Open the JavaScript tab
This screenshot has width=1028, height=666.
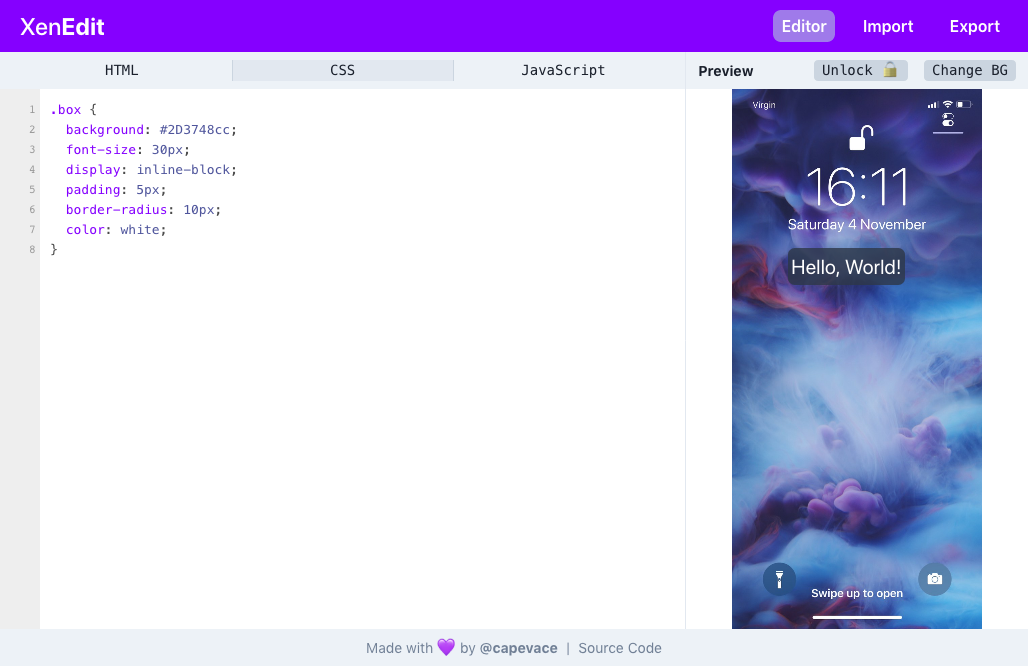pos(562,70)
